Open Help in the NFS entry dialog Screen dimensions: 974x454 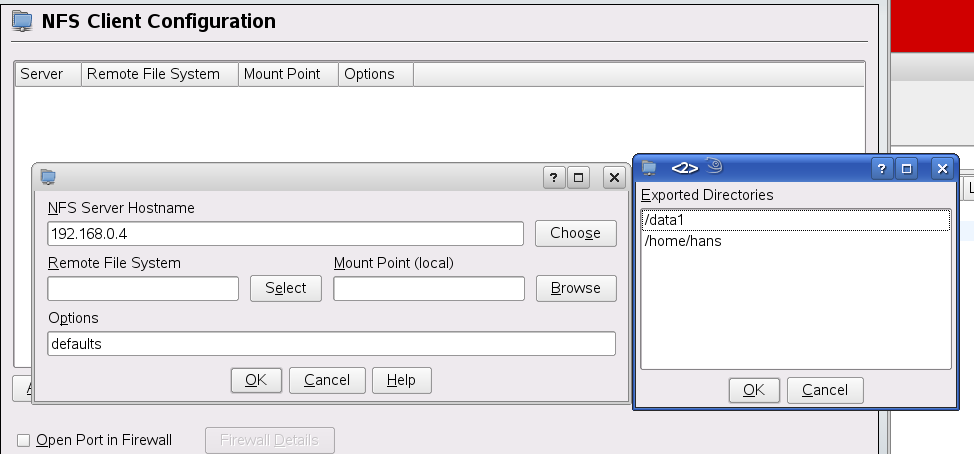[401, 380]
